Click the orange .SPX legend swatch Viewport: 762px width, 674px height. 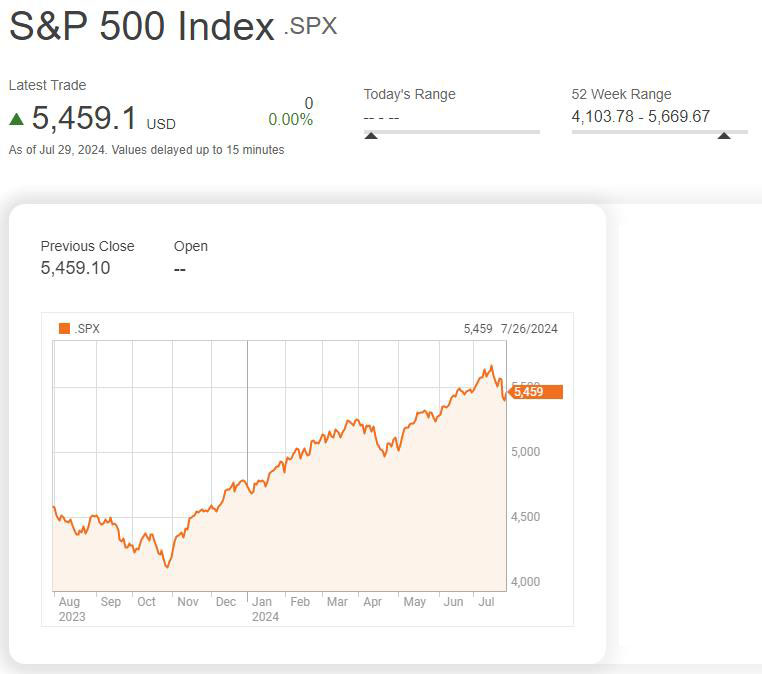click(x=65, y=328)
